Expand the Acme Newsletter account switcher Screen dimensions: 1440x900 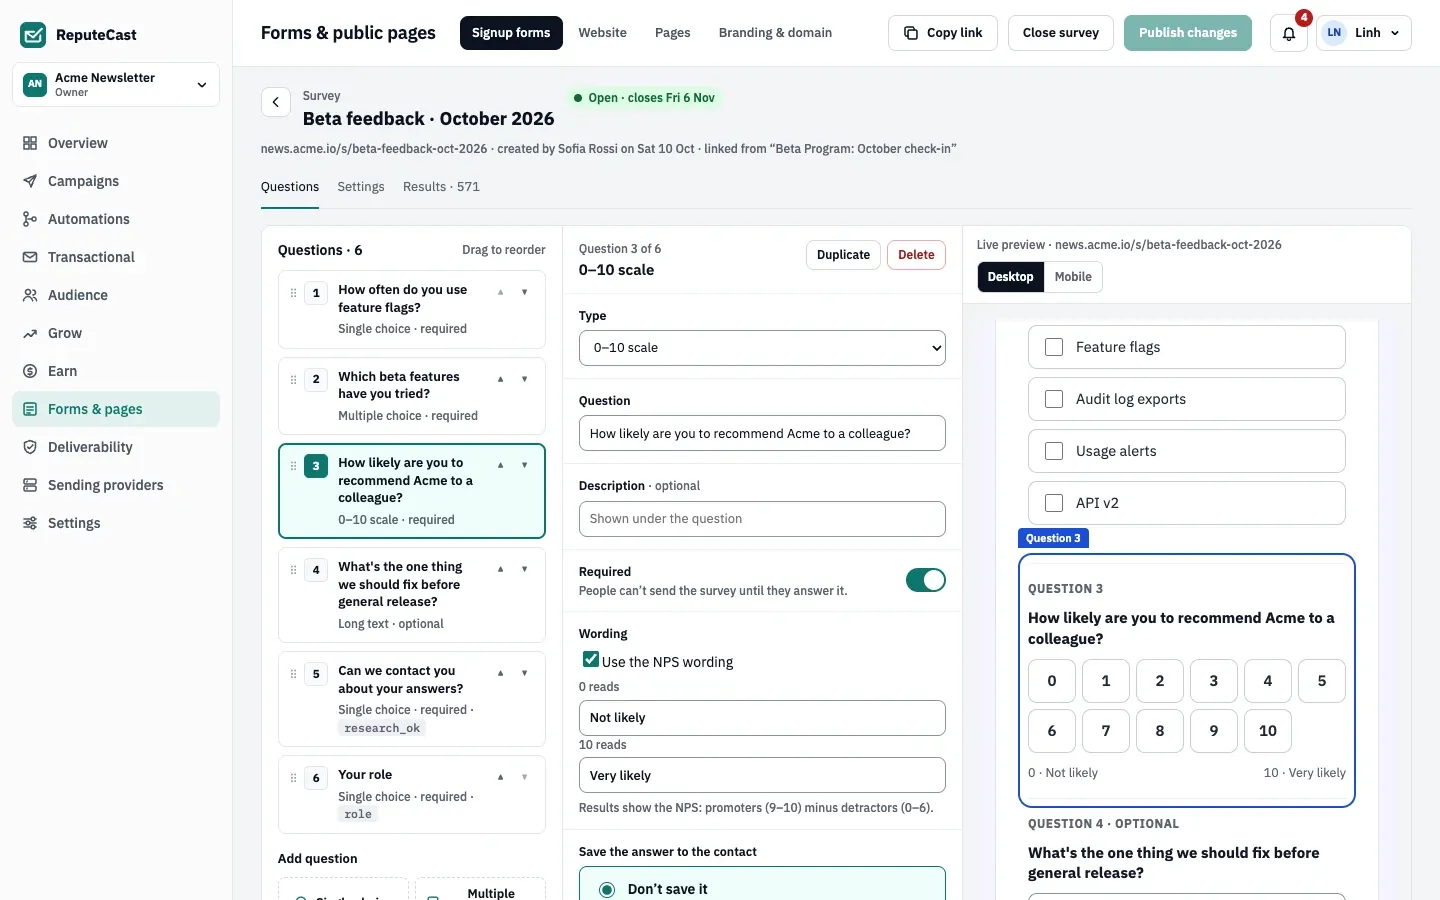point(116,85)
